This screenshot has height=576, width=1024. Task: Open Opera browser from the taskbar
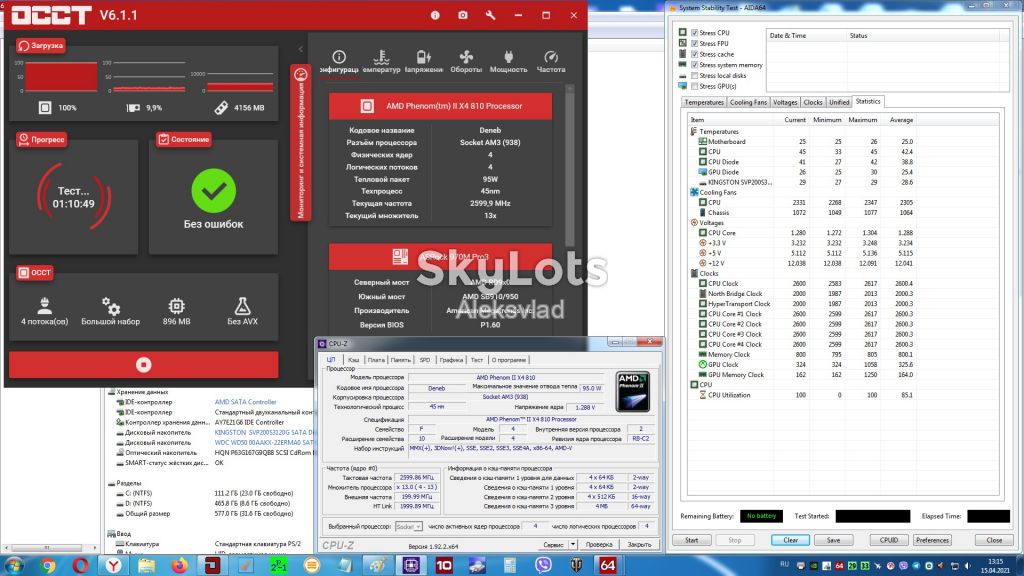pos(80,565)
